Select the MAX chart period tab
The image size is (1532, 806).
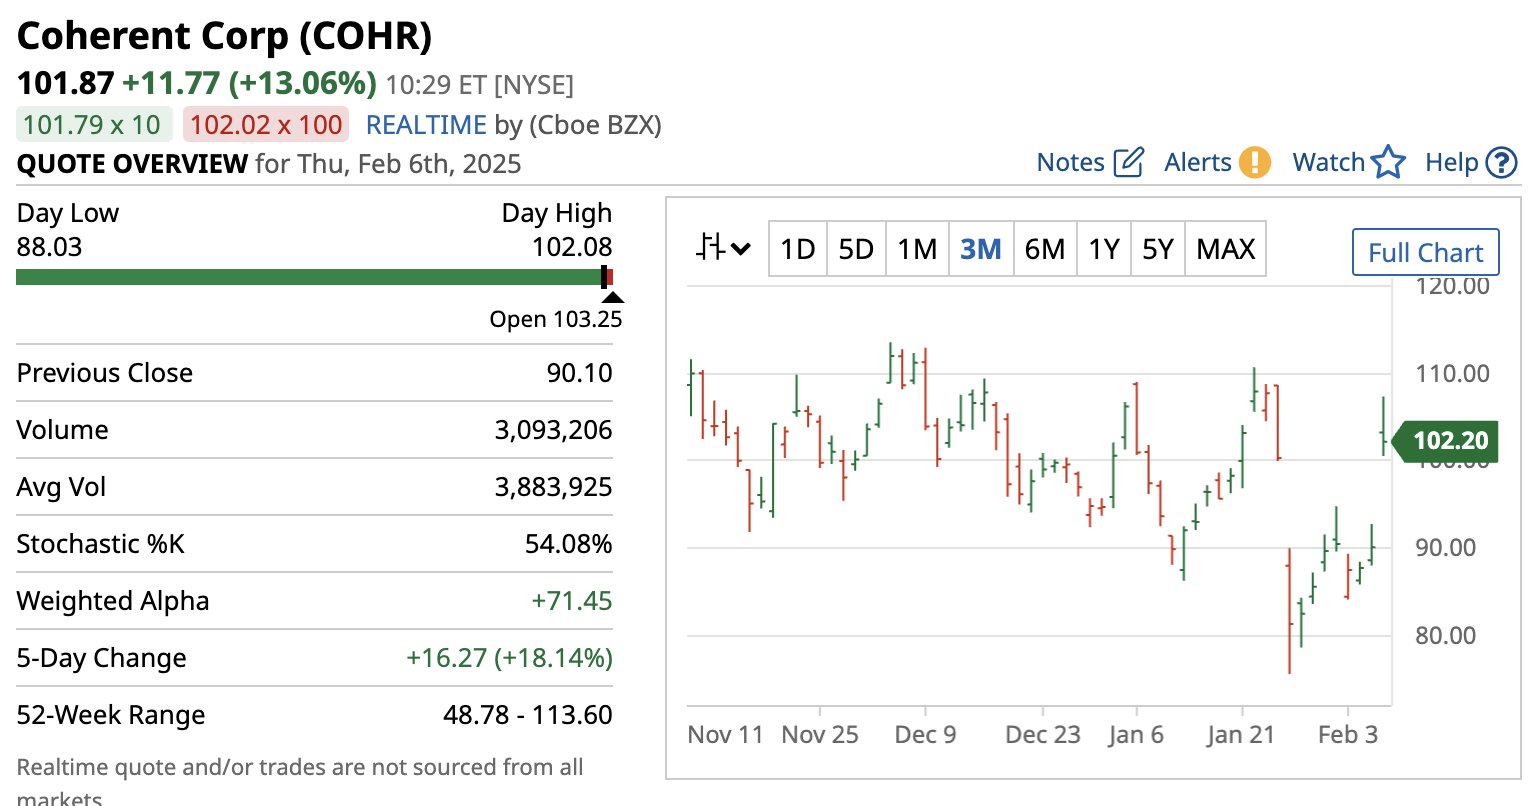tap(1226, 248)
